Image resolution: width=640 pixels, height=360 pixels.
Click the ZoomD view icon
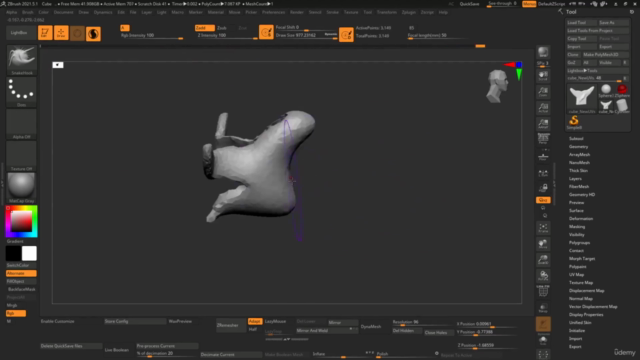[543, 260]
